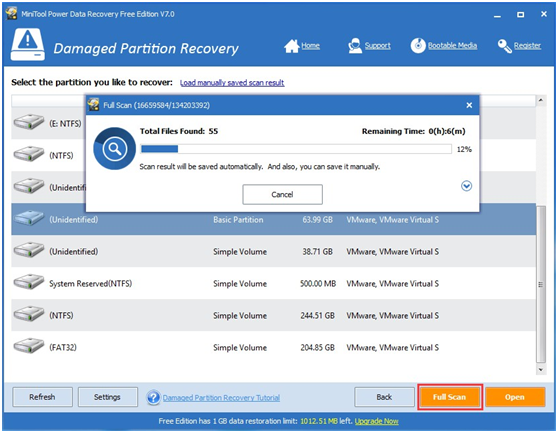Image resolution: width=558 pixels, height=433 pixels.
Task: Open the Support link
Action: click(x=378, y=46)
